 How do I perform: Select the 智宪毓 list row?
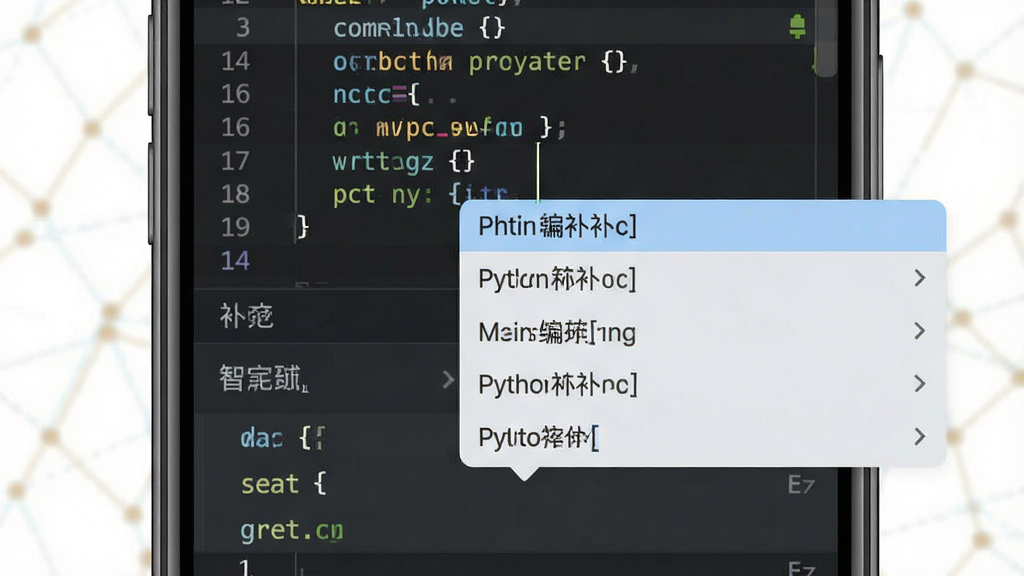pos(327,379)
